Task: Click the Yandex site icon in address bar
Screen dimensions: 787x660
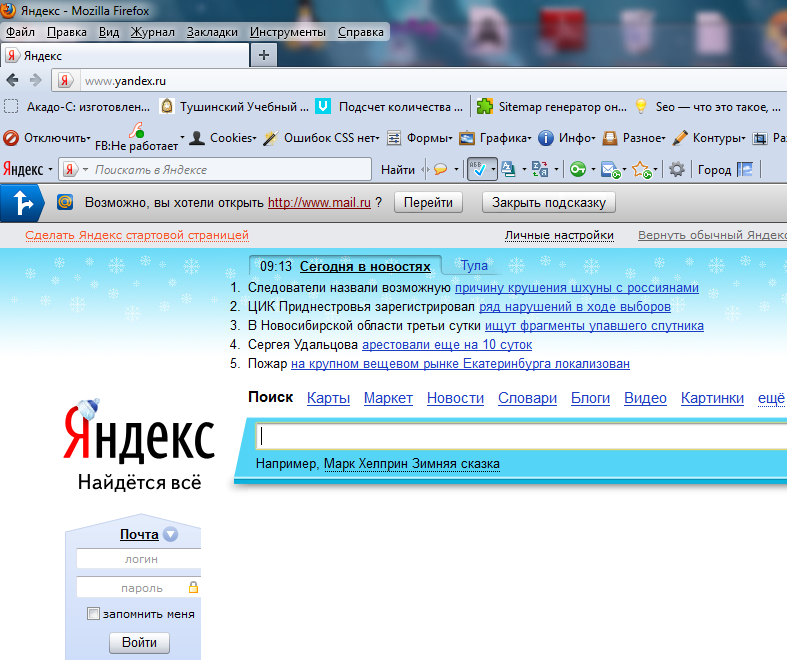Action: pyautogui.click(x=65, y=80)
